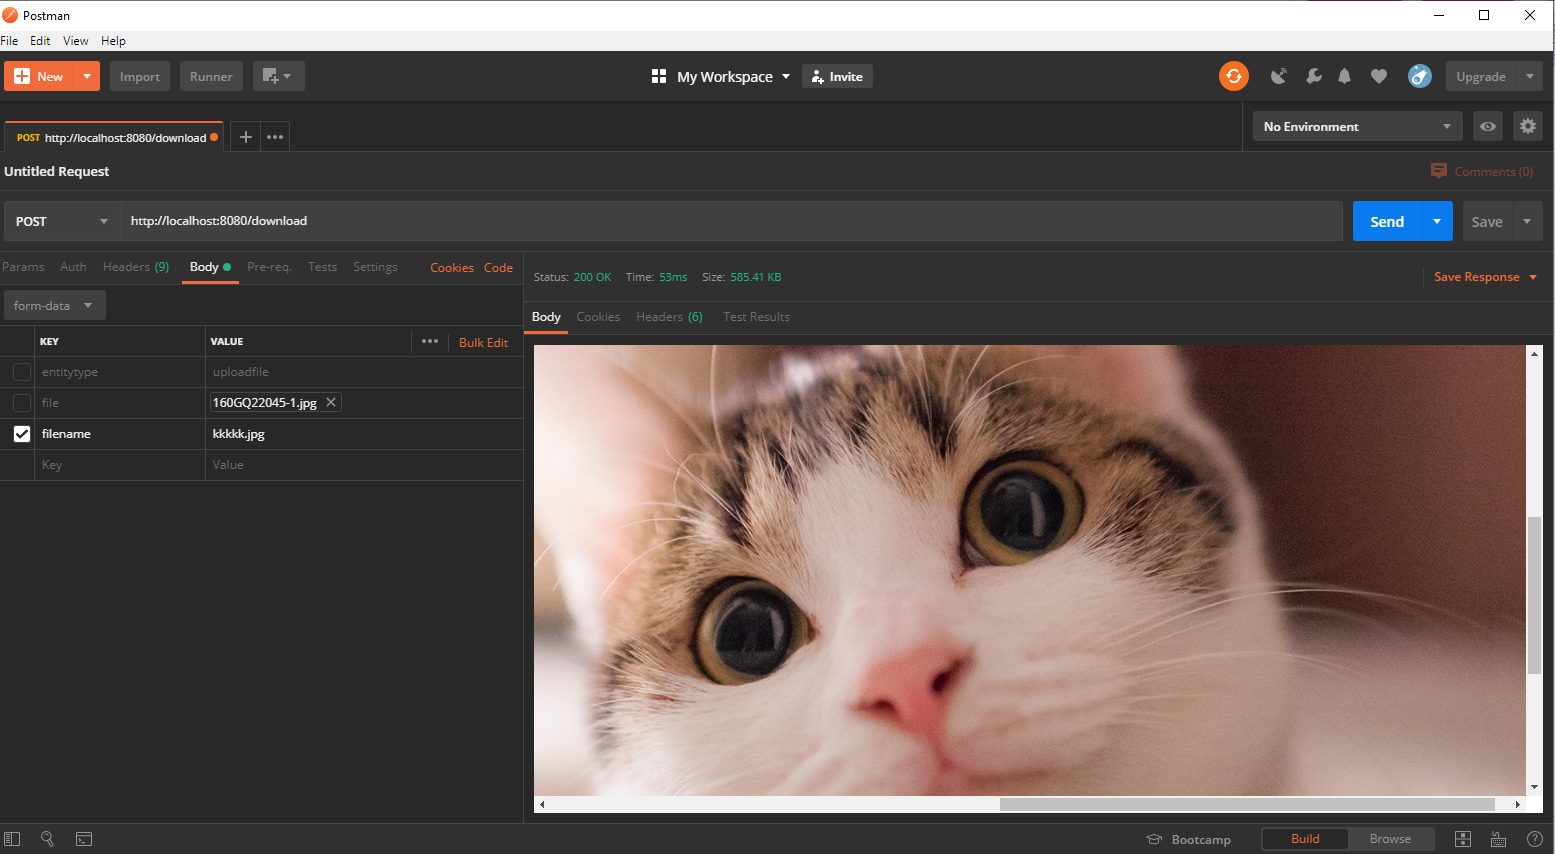Open the No Environment dropdown
The width and height of the screenshot is (1555, 854).
coord(1357,126)
